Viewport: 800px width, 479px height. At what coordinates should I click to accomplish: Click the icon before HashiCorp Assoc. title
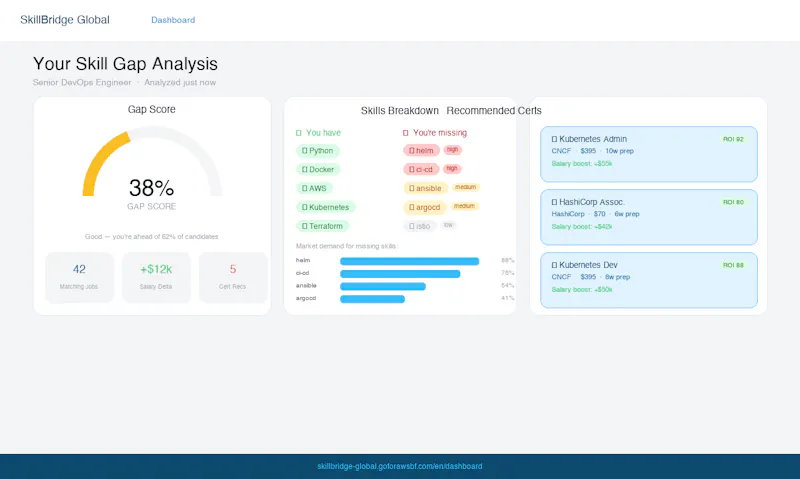click(554, 203)
